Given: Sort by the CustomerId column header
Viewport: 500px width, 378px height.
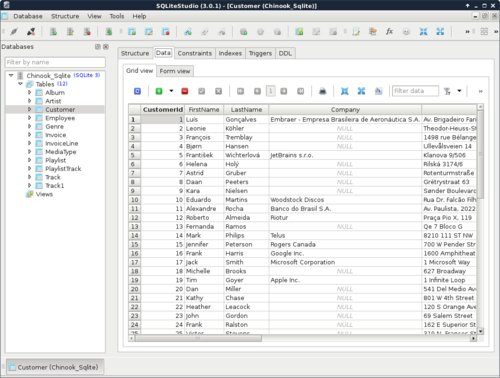Looking at the screenshot, I should pyautogui.click(x=163, y=109).
